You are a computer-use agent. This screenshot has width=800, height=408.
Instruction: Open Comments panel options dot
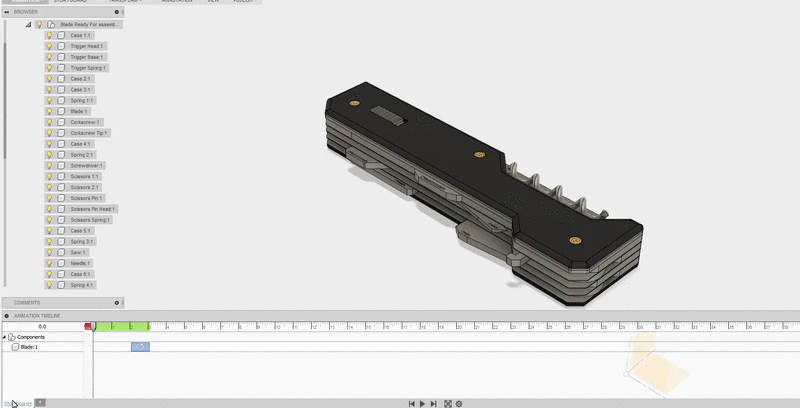(x=117, y=302)
